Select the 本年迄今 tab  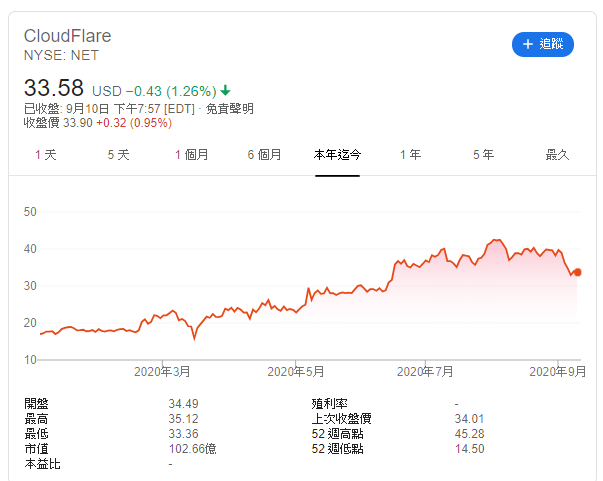(337, 155)
